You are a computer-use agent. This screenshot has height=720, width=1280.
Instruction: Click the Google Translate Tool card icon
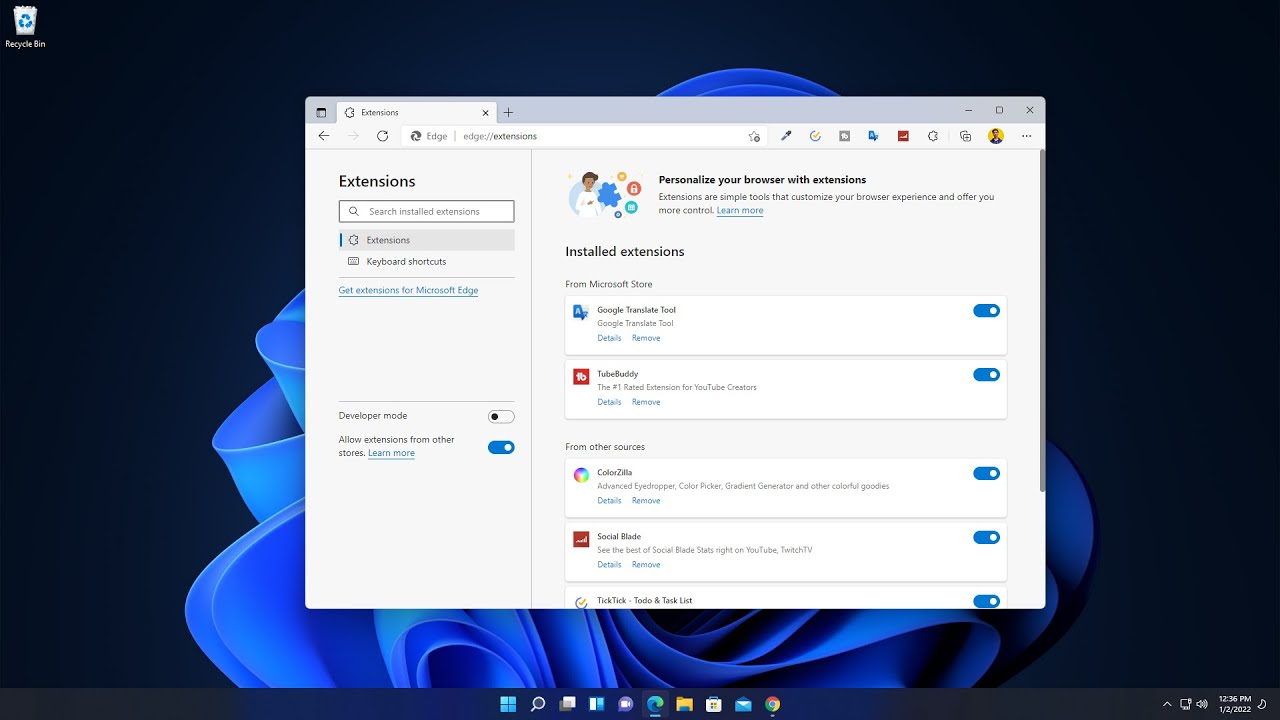(x=581, y=312)
